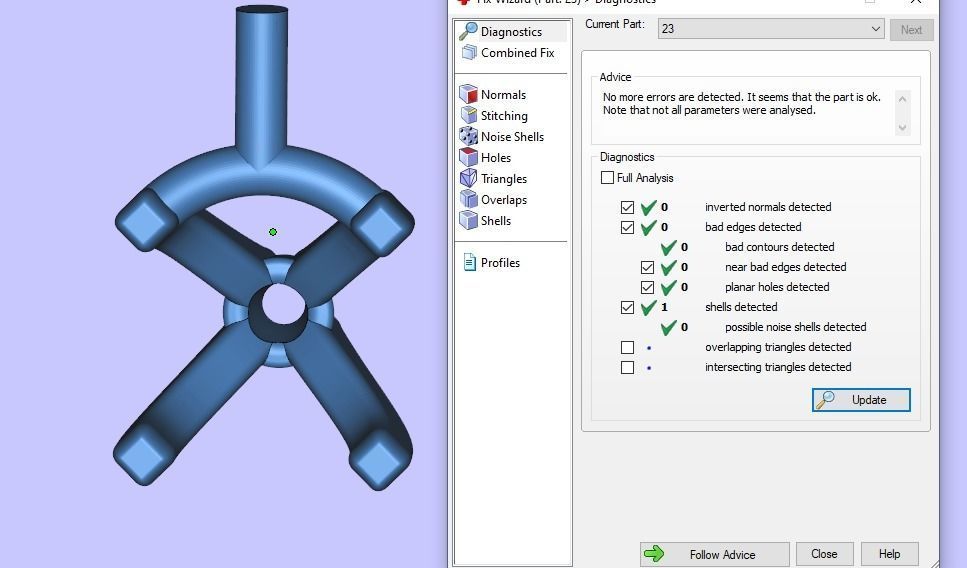Click the green arrow on Follow Advice
This screenshot has height=568, width=967.
coord(654,554)
